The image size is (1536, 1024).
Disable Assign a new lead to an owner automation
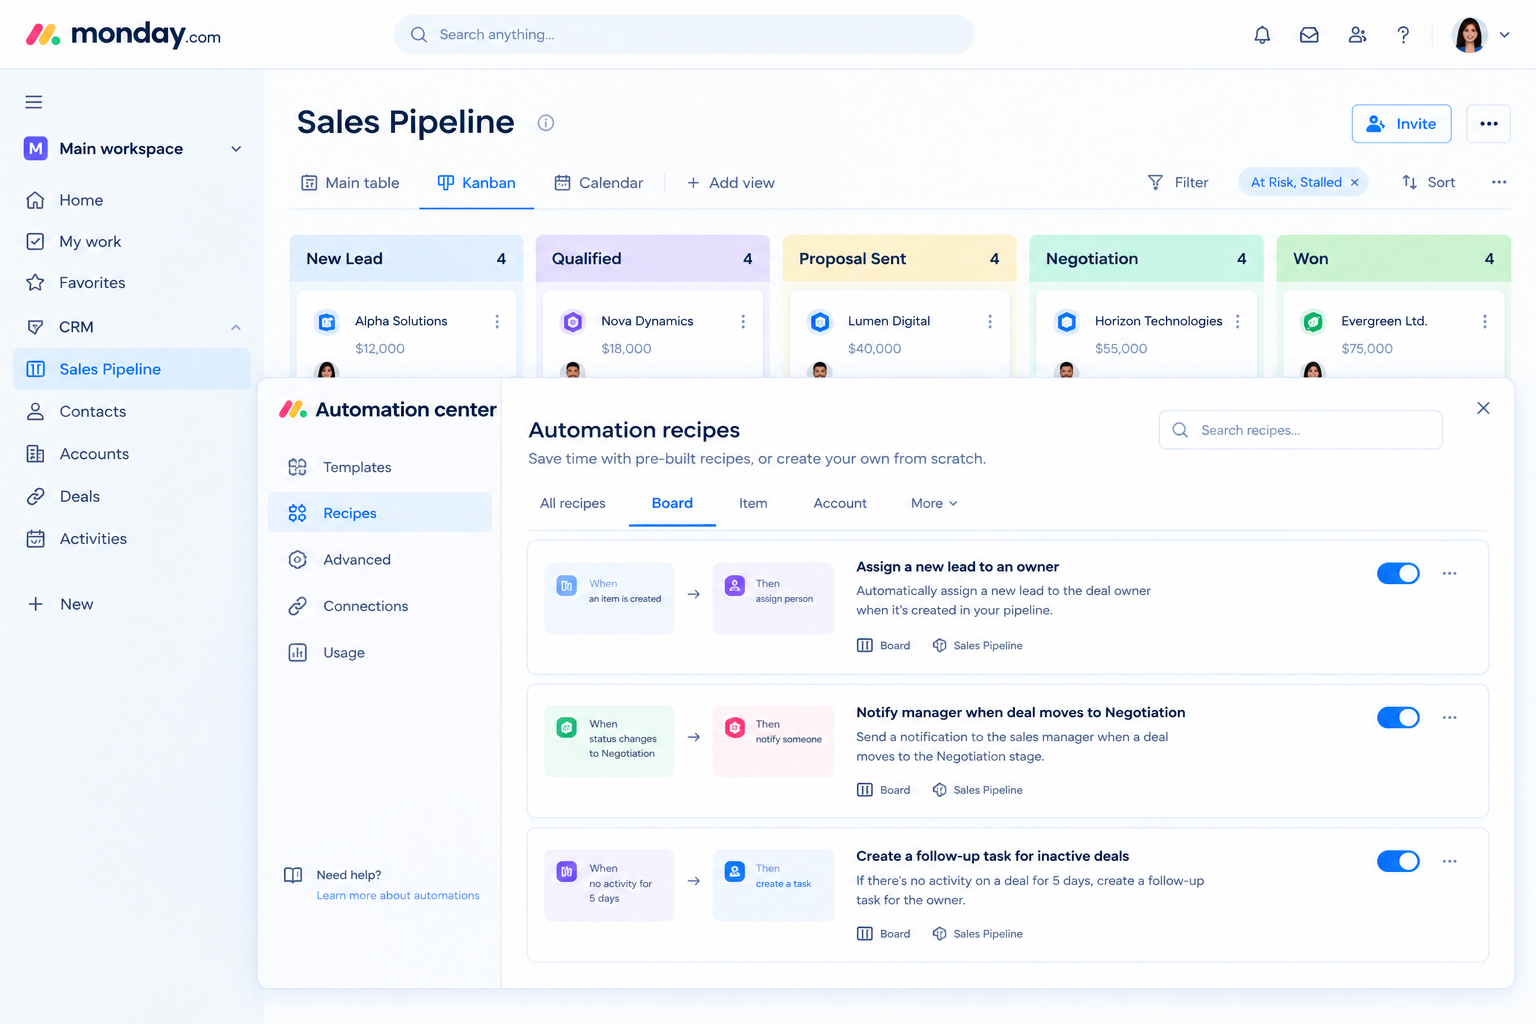1398,573
